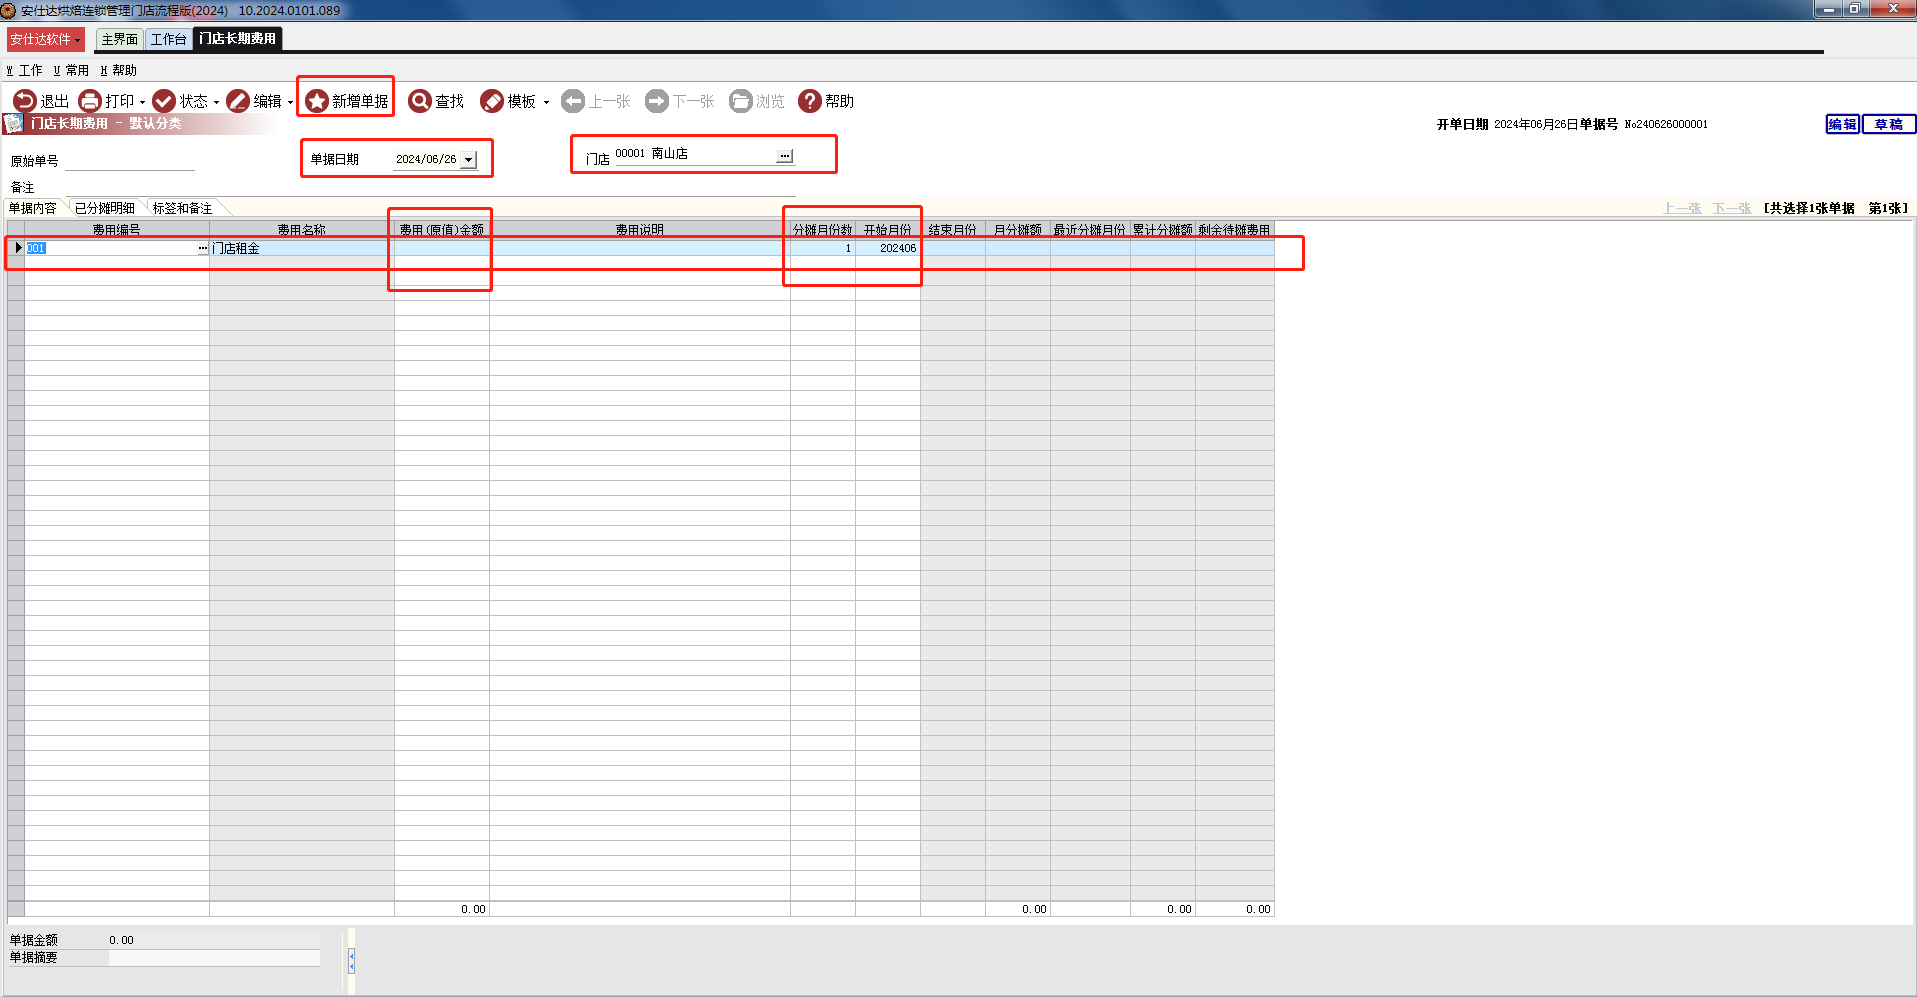Click the 最近分摊月份 column header
The image size is (1917, 997).
1090,230
